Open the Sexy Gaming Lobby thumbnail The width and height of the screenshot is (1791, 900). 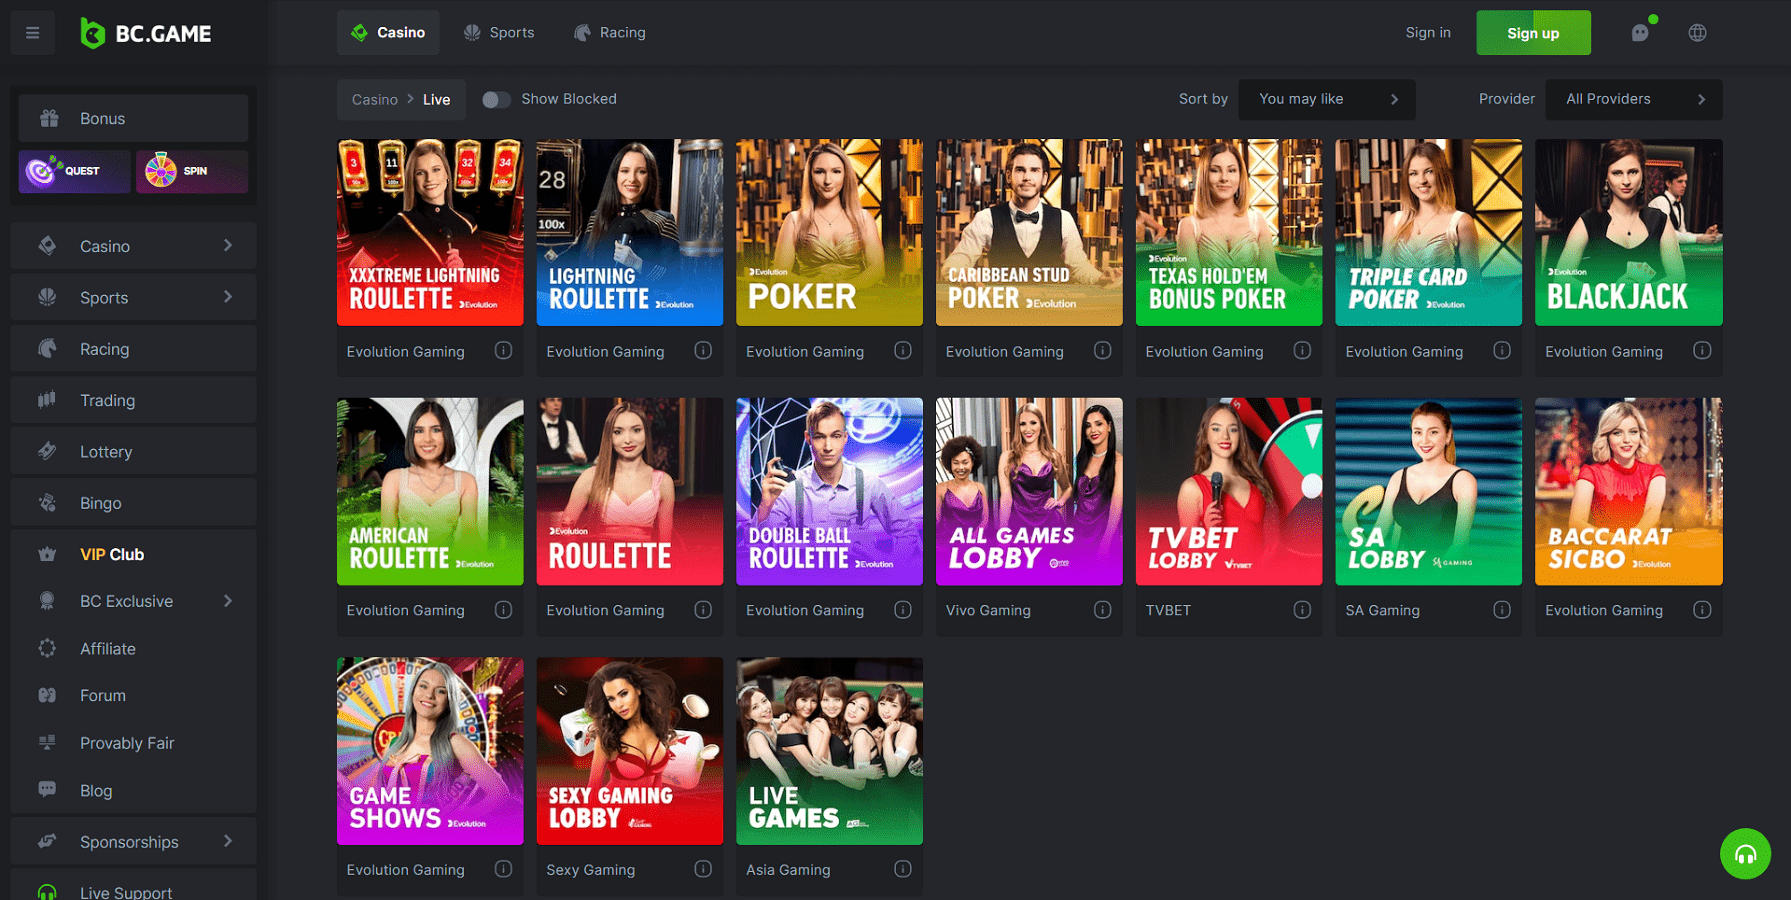[x=630, y=751]
